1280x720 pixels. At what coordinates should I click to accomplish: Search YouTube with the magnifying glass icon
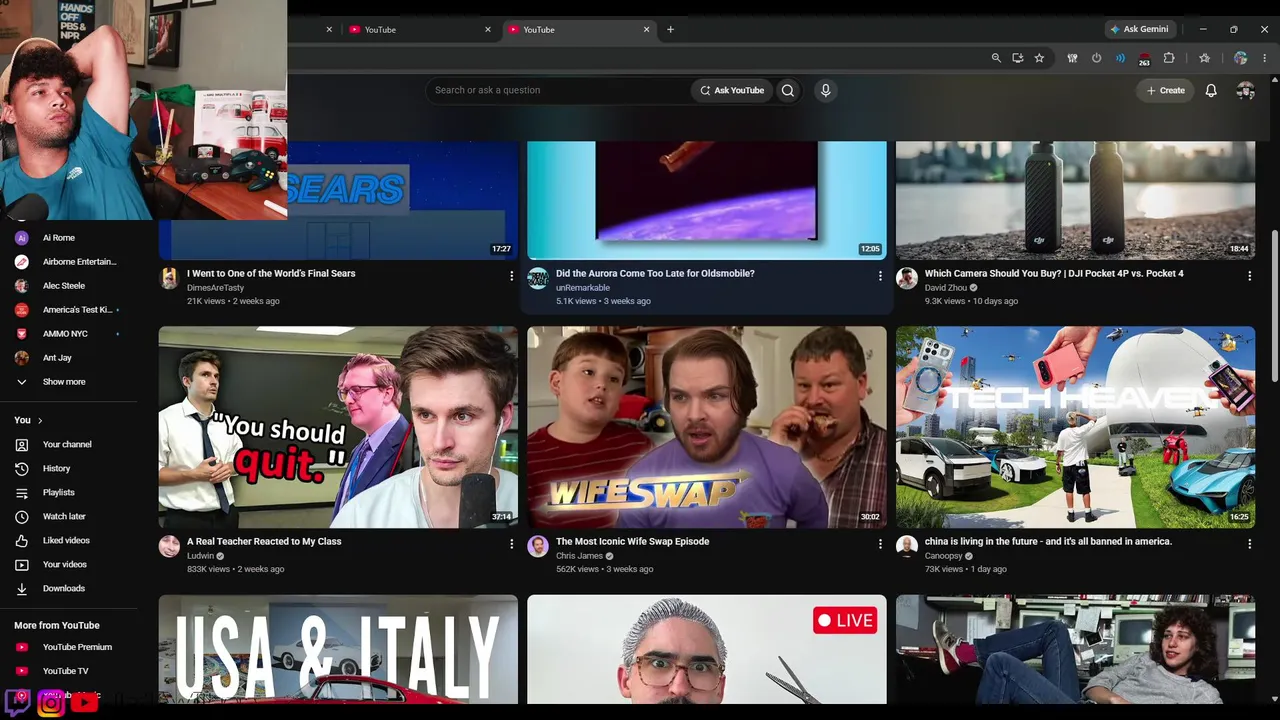click(x=788, y=90)
